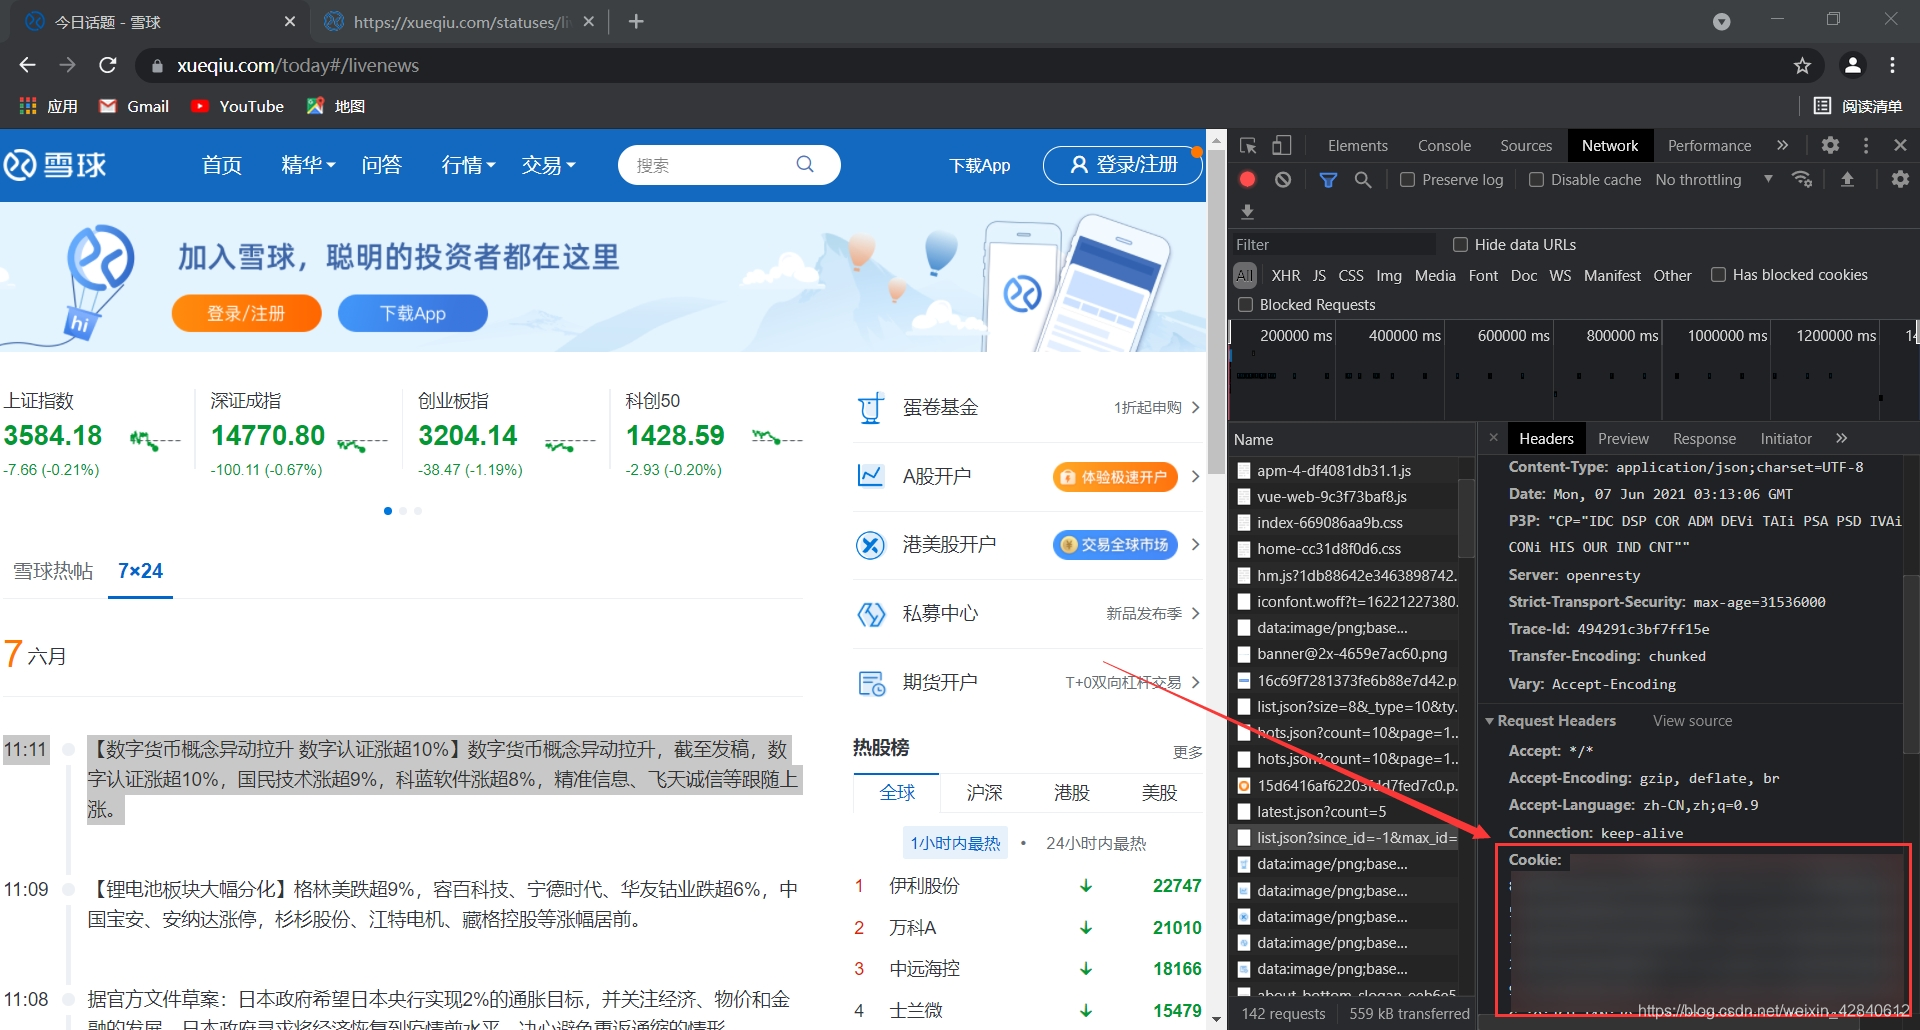The height and width of the screenshot is (1030, 1920).
Task: Check Has blocked cookies
Action: pyautogui.click(x=1718, y=275)
